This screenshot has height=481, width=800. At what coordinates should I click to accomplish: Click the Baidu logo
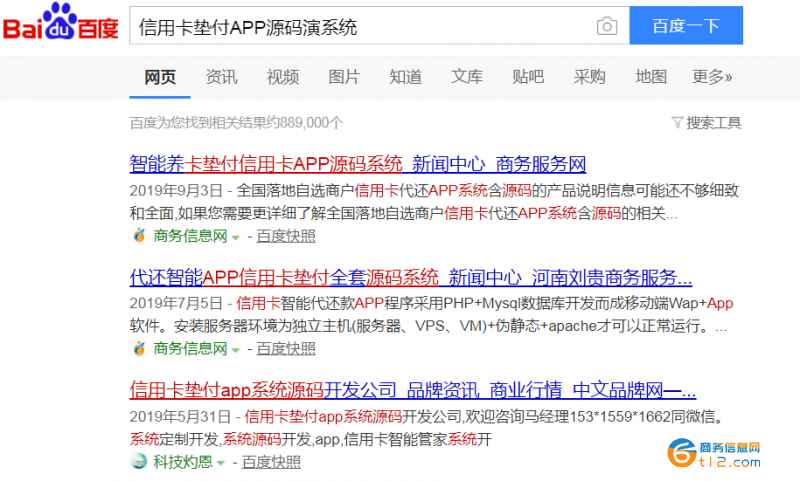(60, 22)
